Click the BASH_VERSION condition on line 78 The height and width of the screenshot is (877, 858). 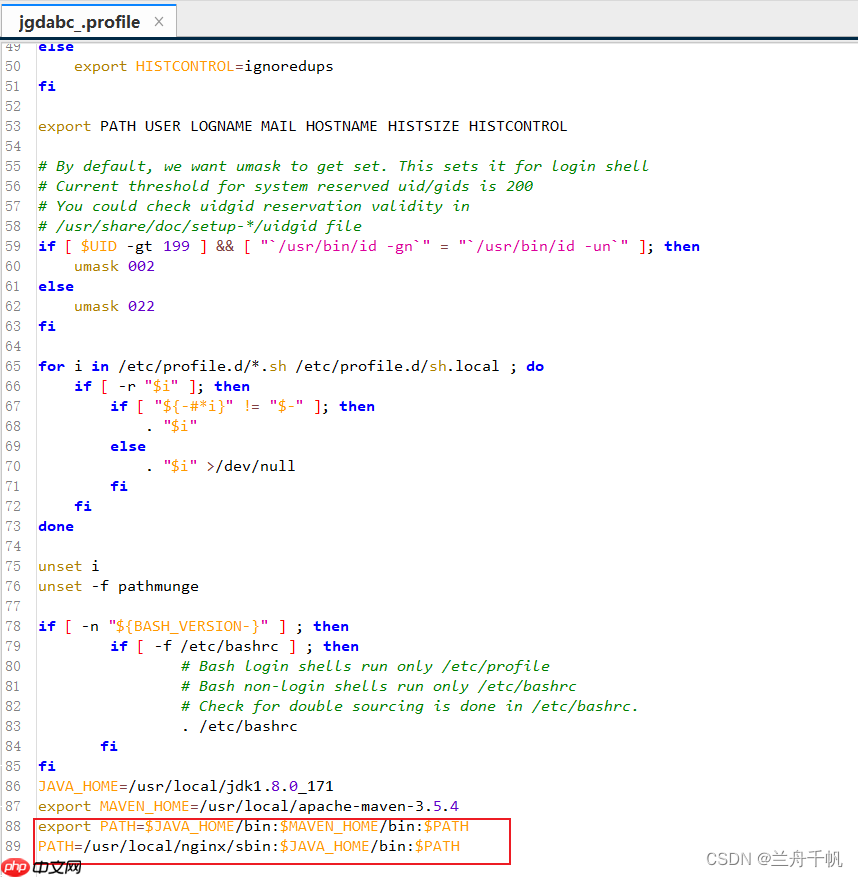click(x=170, y=626)
